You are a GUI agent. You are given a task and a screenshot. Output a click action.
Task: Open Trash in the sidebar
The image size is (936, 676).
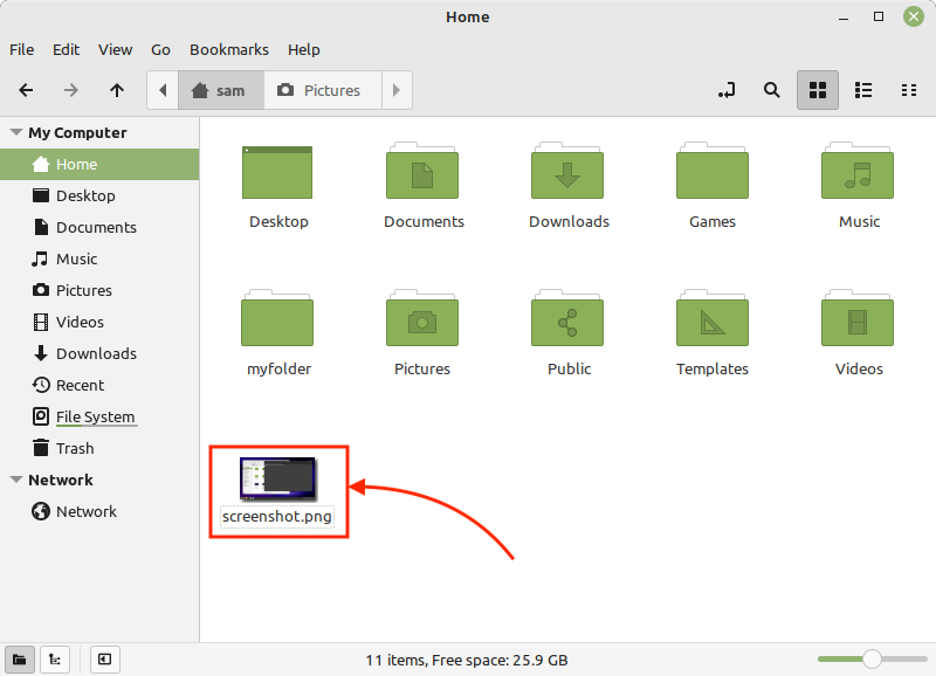[x=100, y=448]
